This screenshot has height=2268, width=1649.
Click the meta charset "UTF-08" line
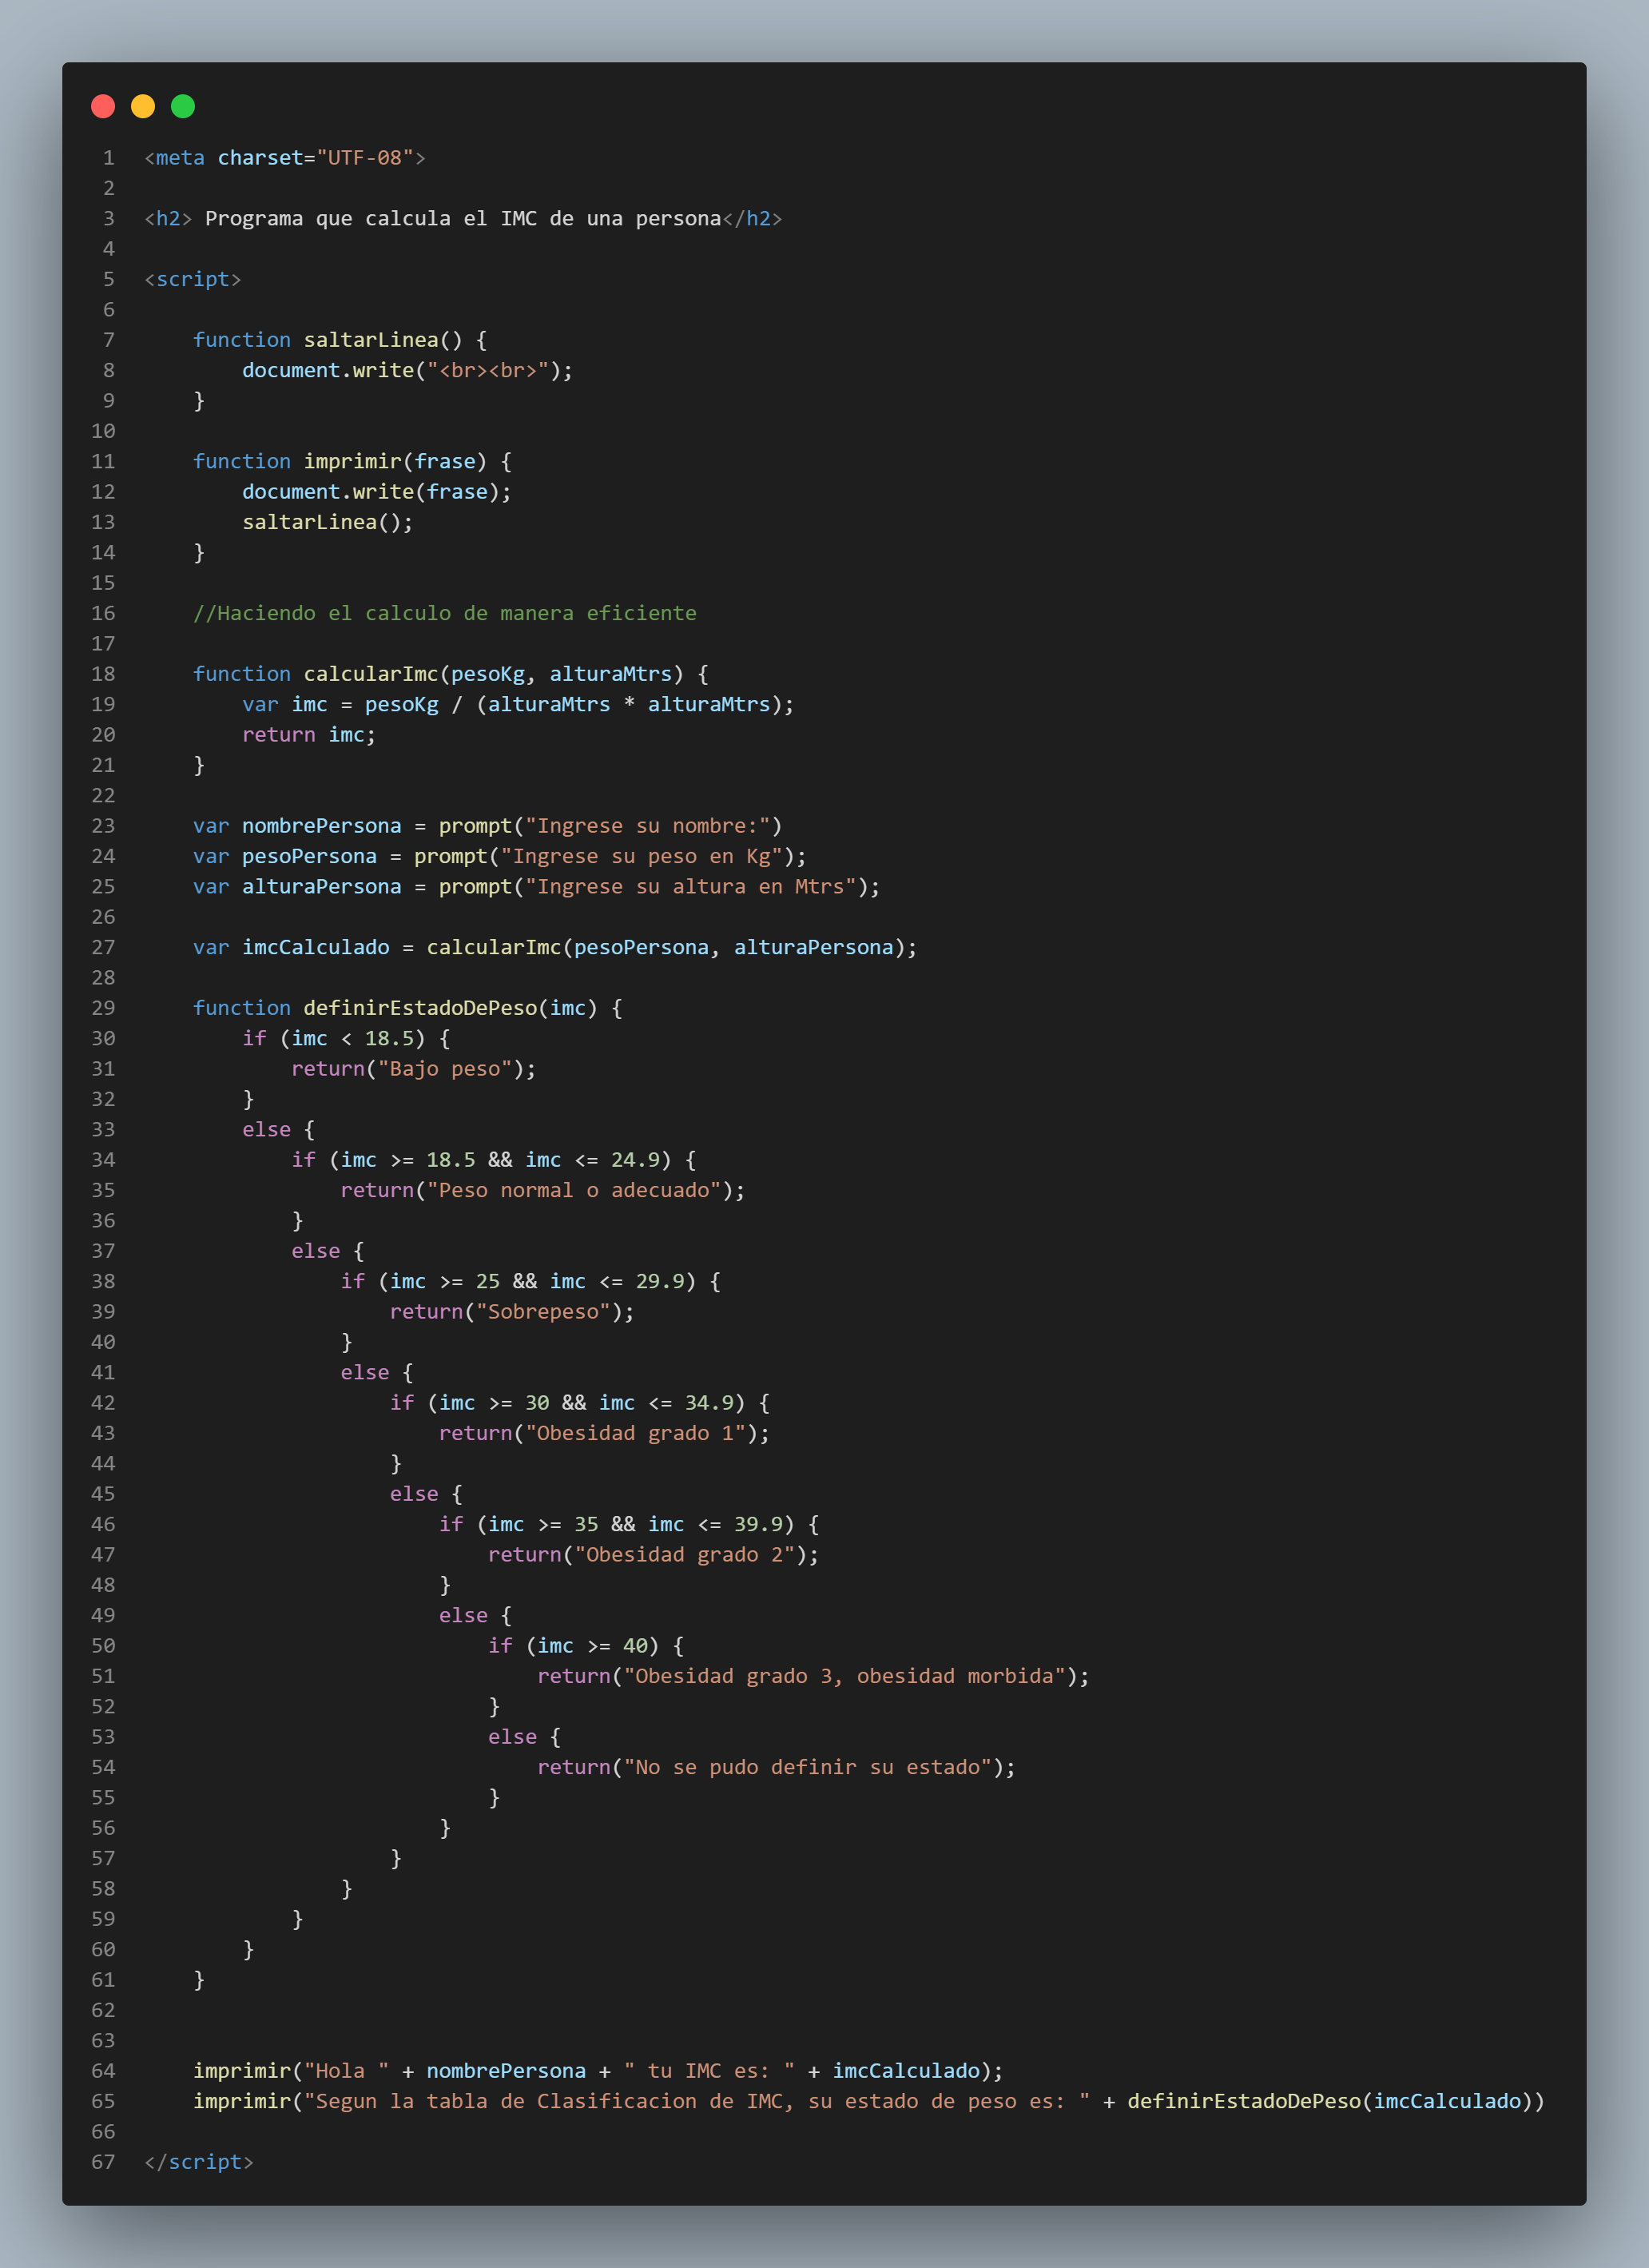point(285,158)
